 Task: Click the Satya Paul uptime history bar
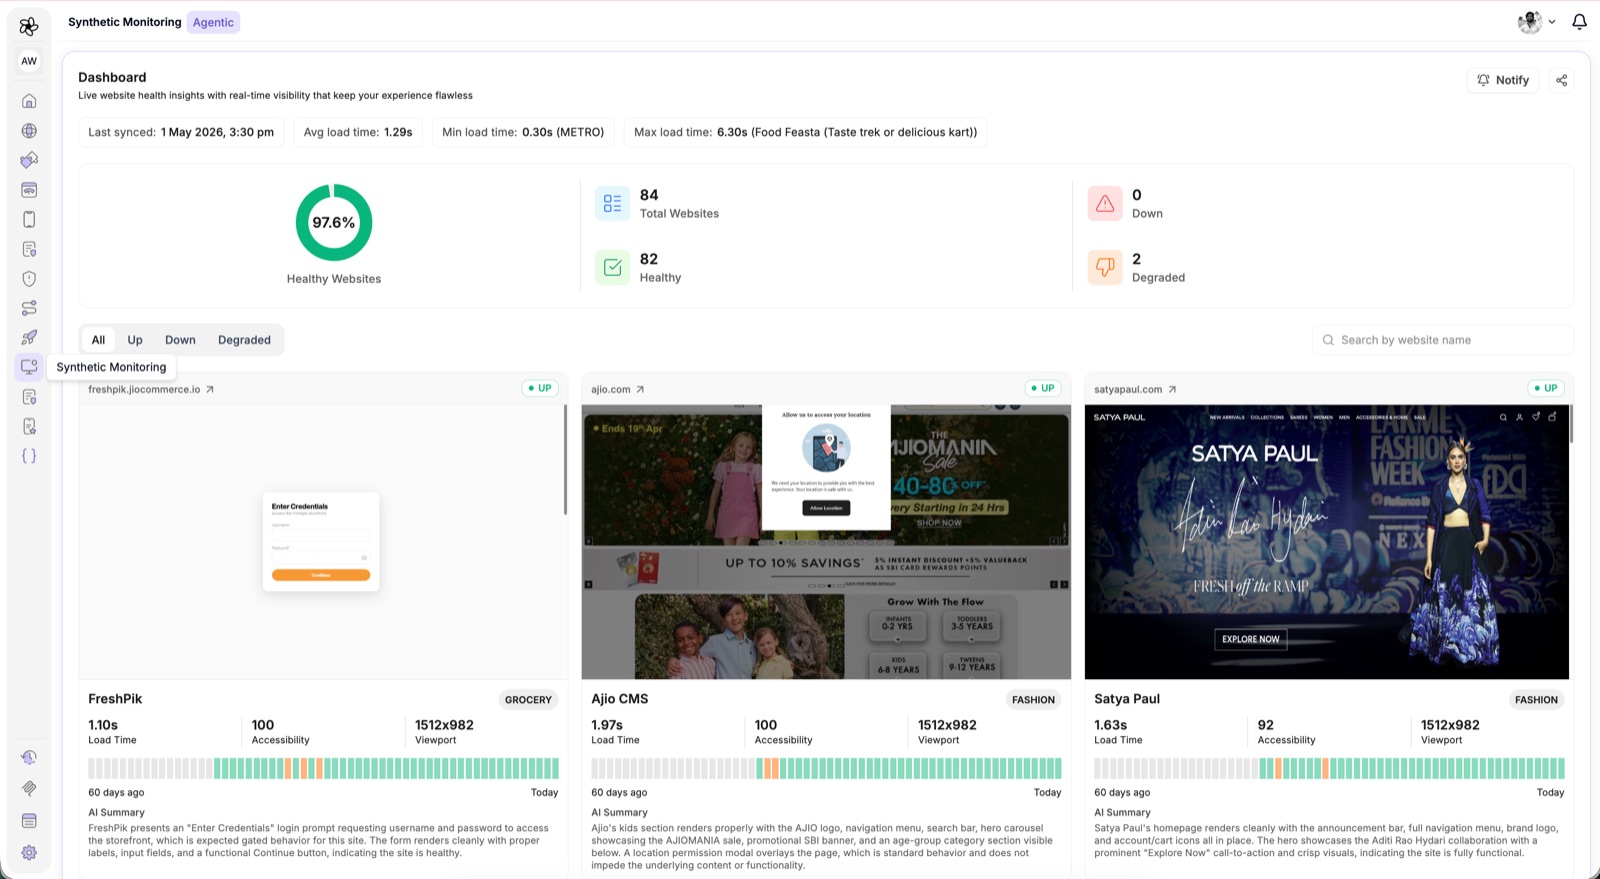[1329, 768]
